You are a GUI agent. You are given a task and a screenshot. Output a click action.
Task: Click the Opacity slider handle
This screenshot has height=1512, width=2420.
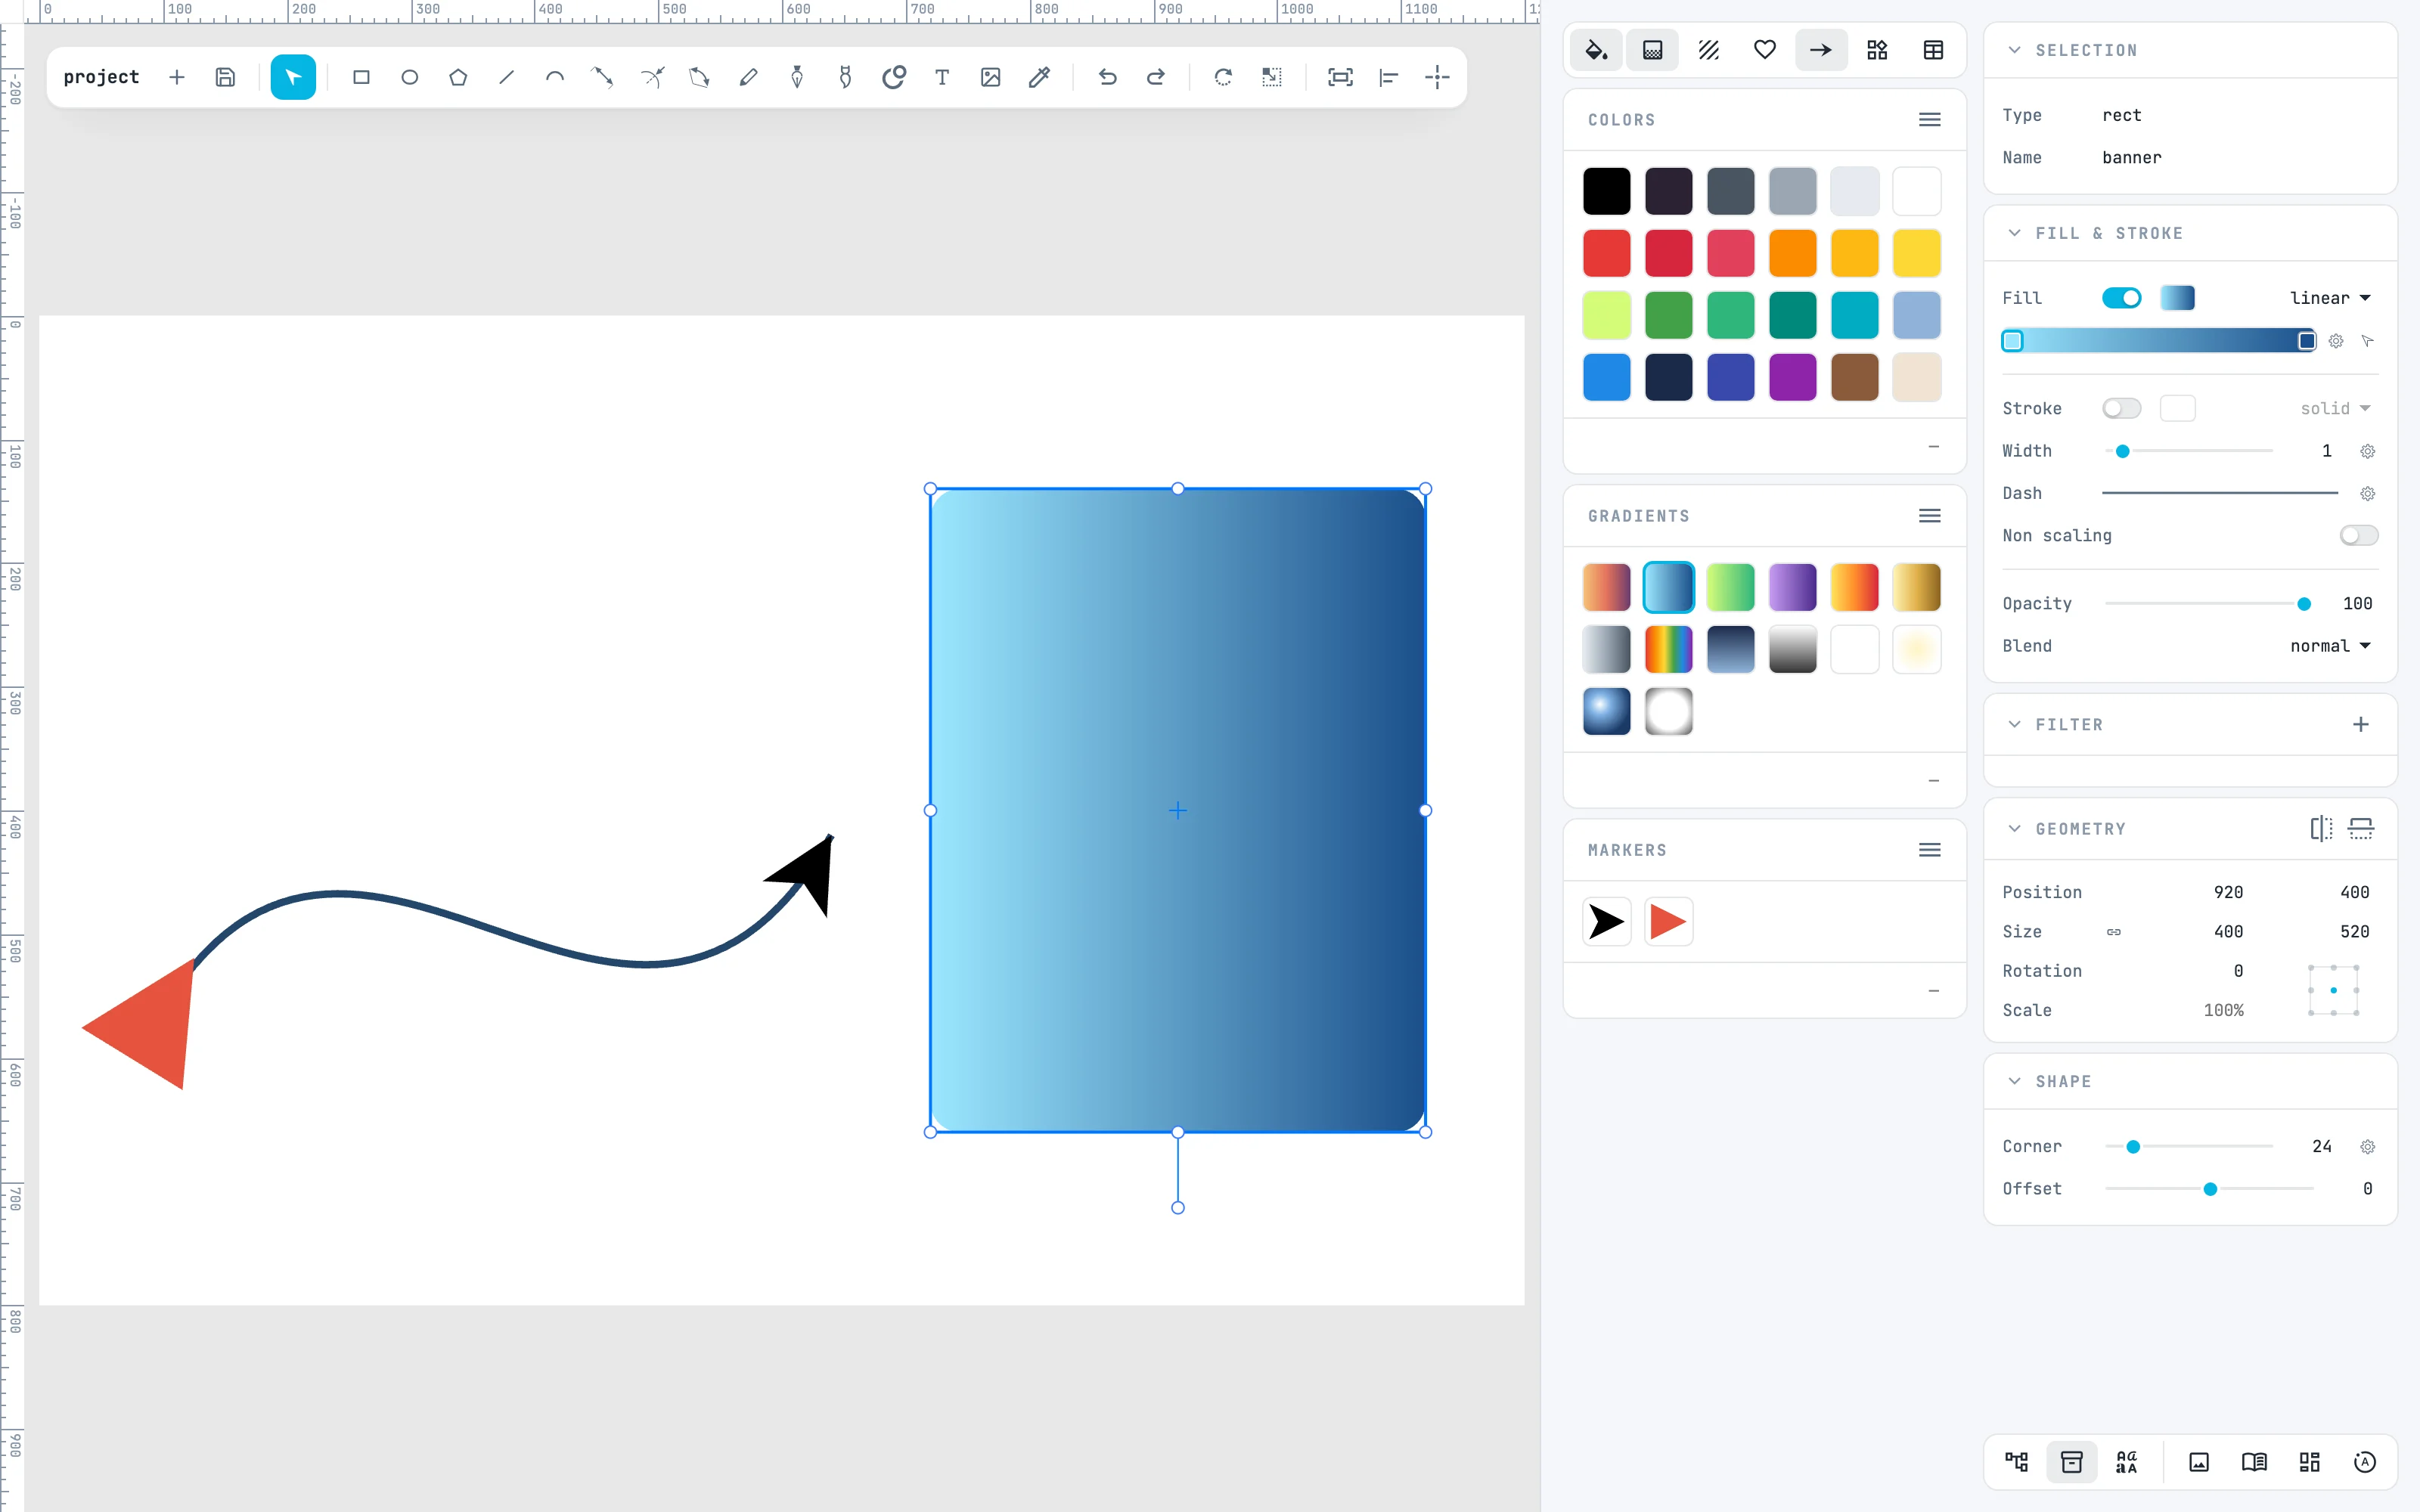click(2304, 604)
